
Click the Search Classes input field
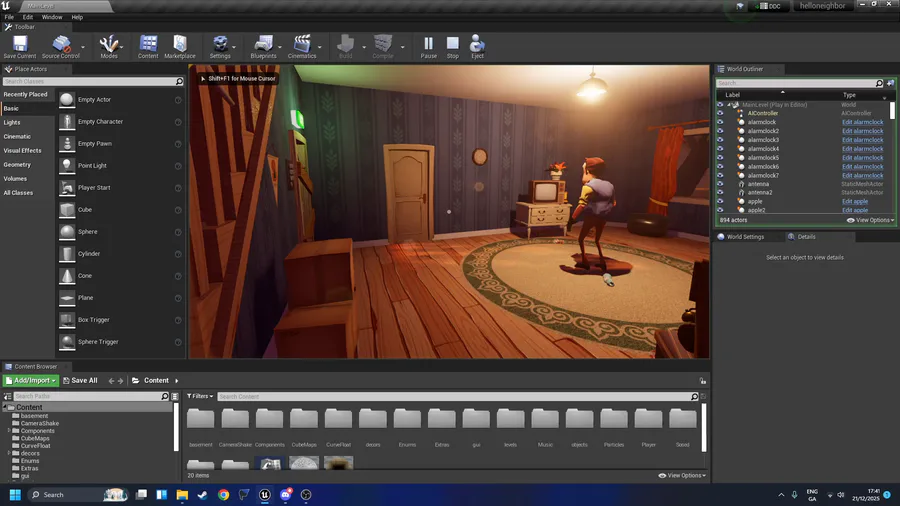click(89, 81)
